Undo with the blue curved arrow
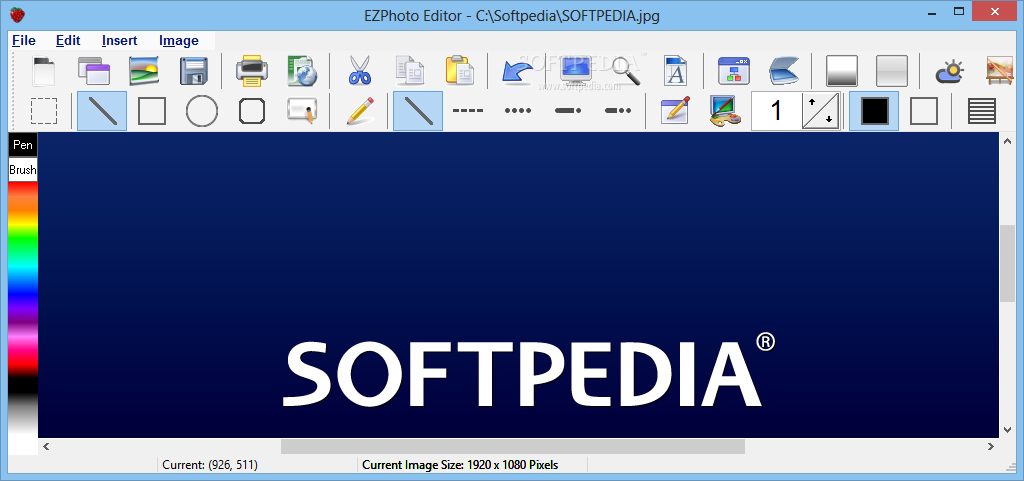 click(x=517, y=70)
